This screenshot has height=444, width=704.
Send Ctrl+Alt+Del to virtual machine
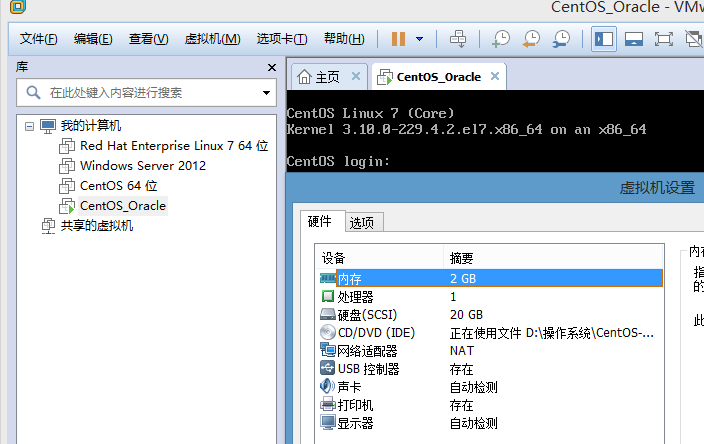coord(458,39)
